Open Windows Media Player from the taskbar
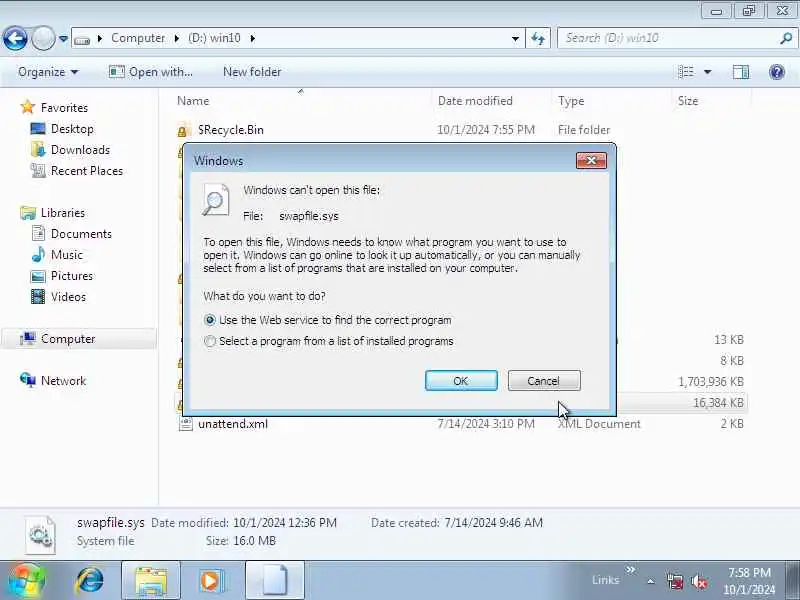 pyautogui.click(x=210, y=581)
